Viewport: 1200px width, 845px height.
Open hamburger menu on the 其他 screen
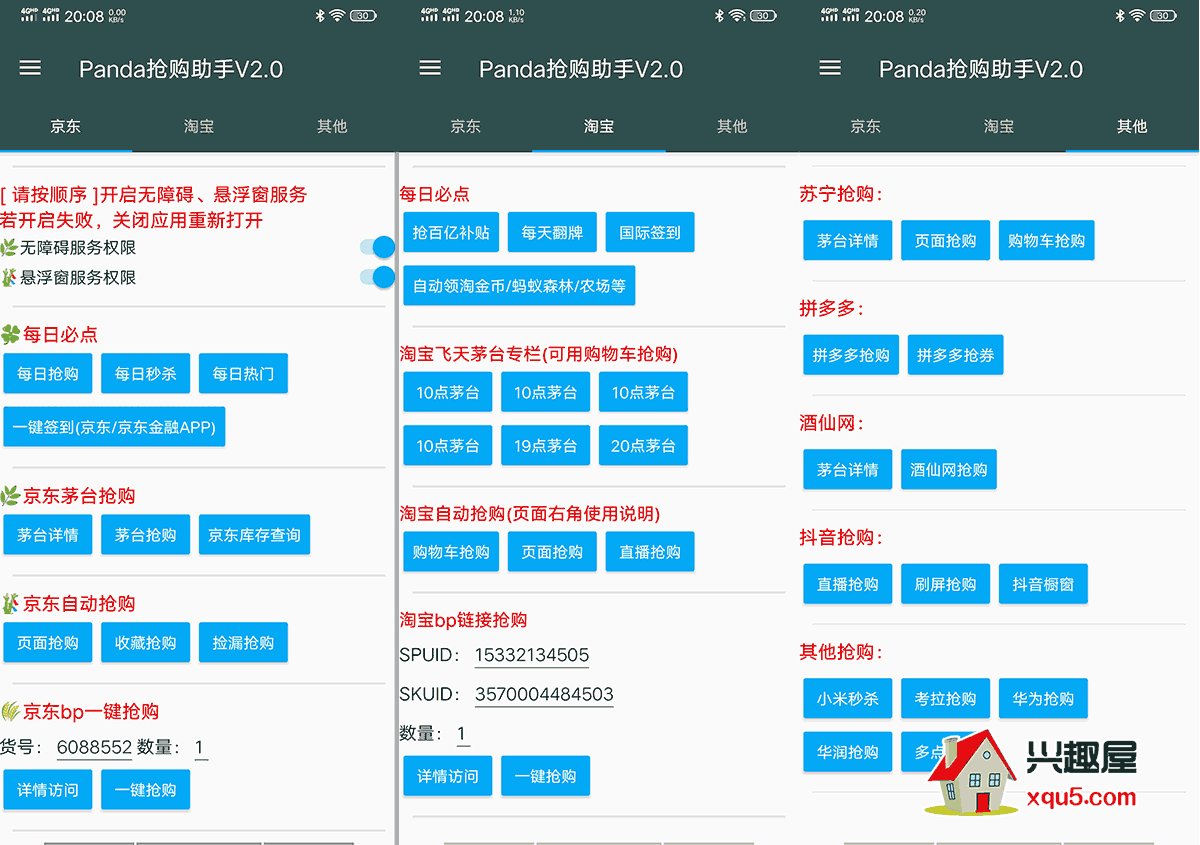(x=830, y=68)
